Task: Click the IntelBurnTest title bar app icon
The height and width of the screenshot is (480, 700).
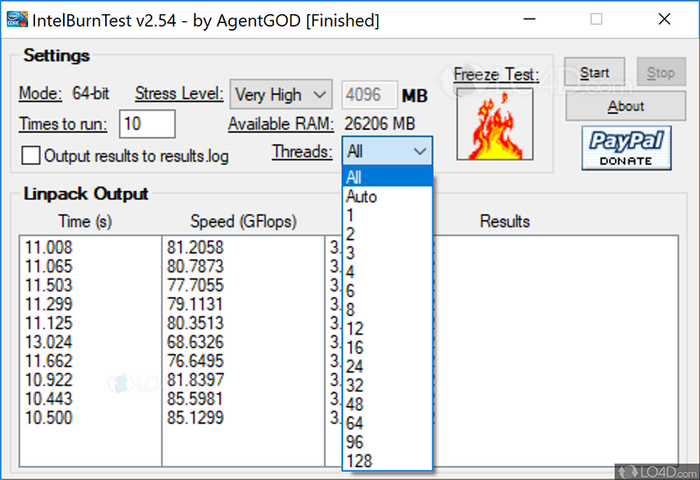Action: point(17,20)
